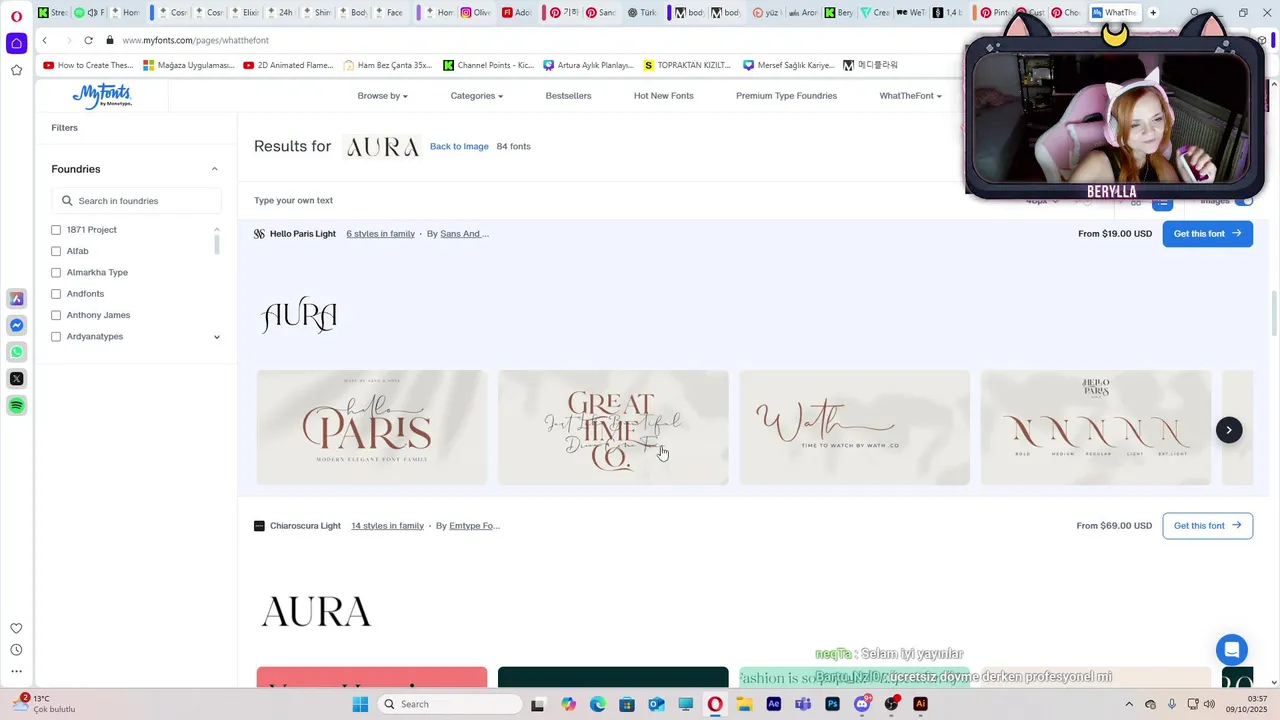The height and width of the screenshot is (720, 1280).
Task: Collapse the Foundries filter section
Action: (214, 169)
